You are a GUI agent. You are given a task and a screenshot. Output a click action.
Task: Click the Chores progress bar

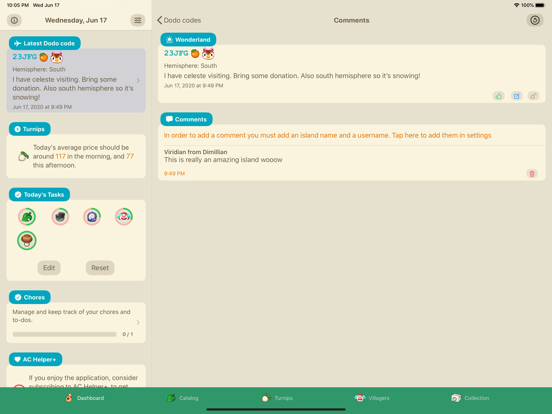64,334
